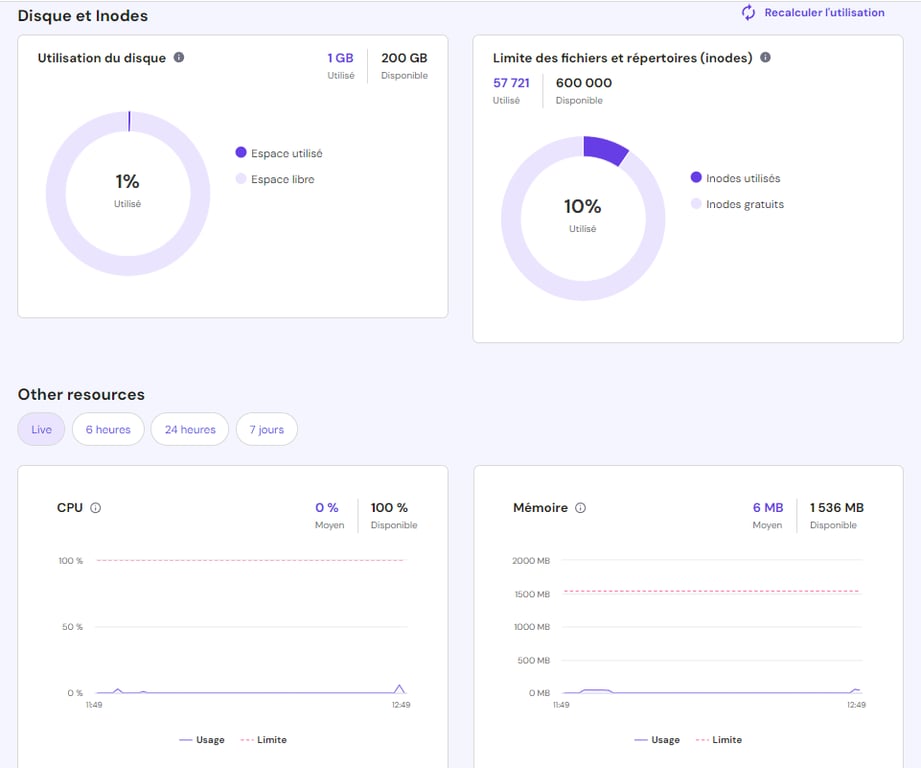Click the 57 721 inodes used value
The width and height of the screenshot is (921, 768).
coord(512,83)
